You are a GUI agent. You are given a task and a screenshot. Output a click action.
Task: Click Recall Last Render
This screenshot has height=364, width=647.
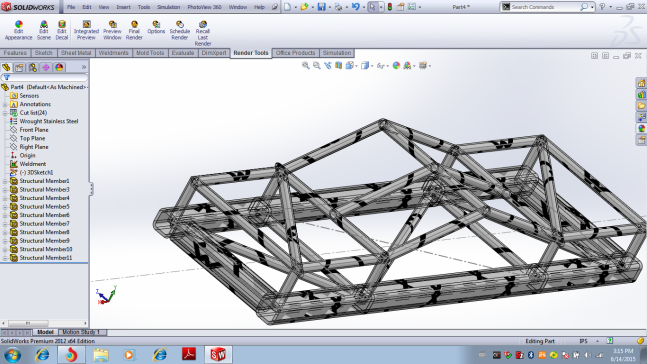pos(203,33)
